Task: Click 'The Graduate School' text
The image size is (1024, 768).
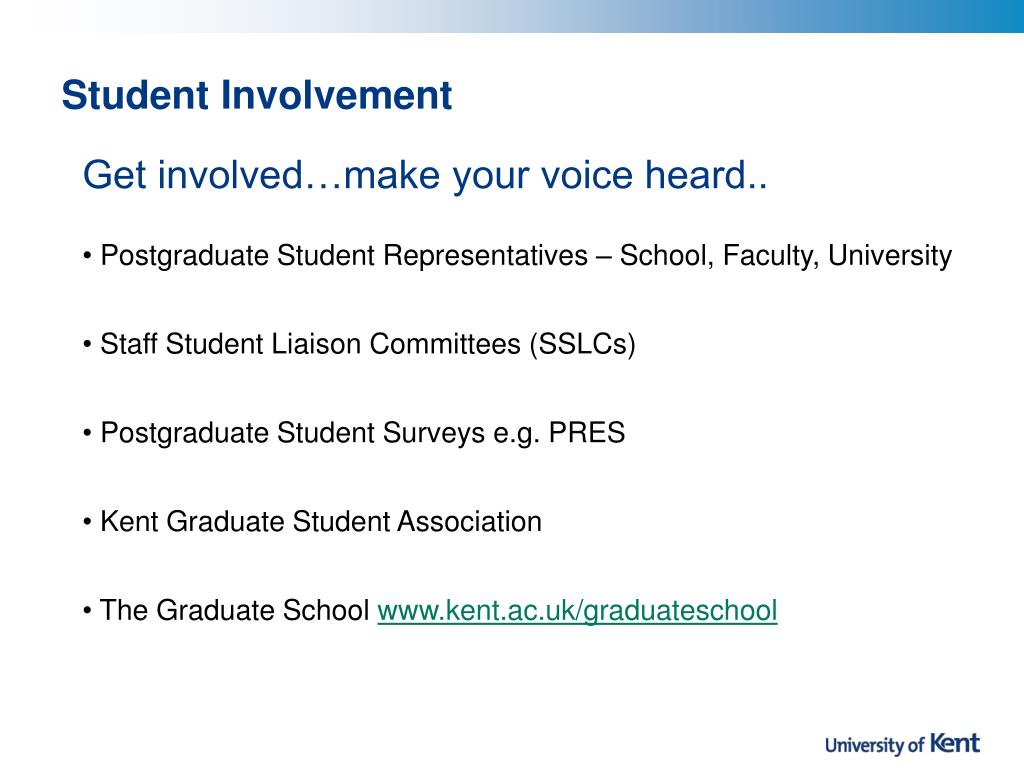Action: click(234, 611)
